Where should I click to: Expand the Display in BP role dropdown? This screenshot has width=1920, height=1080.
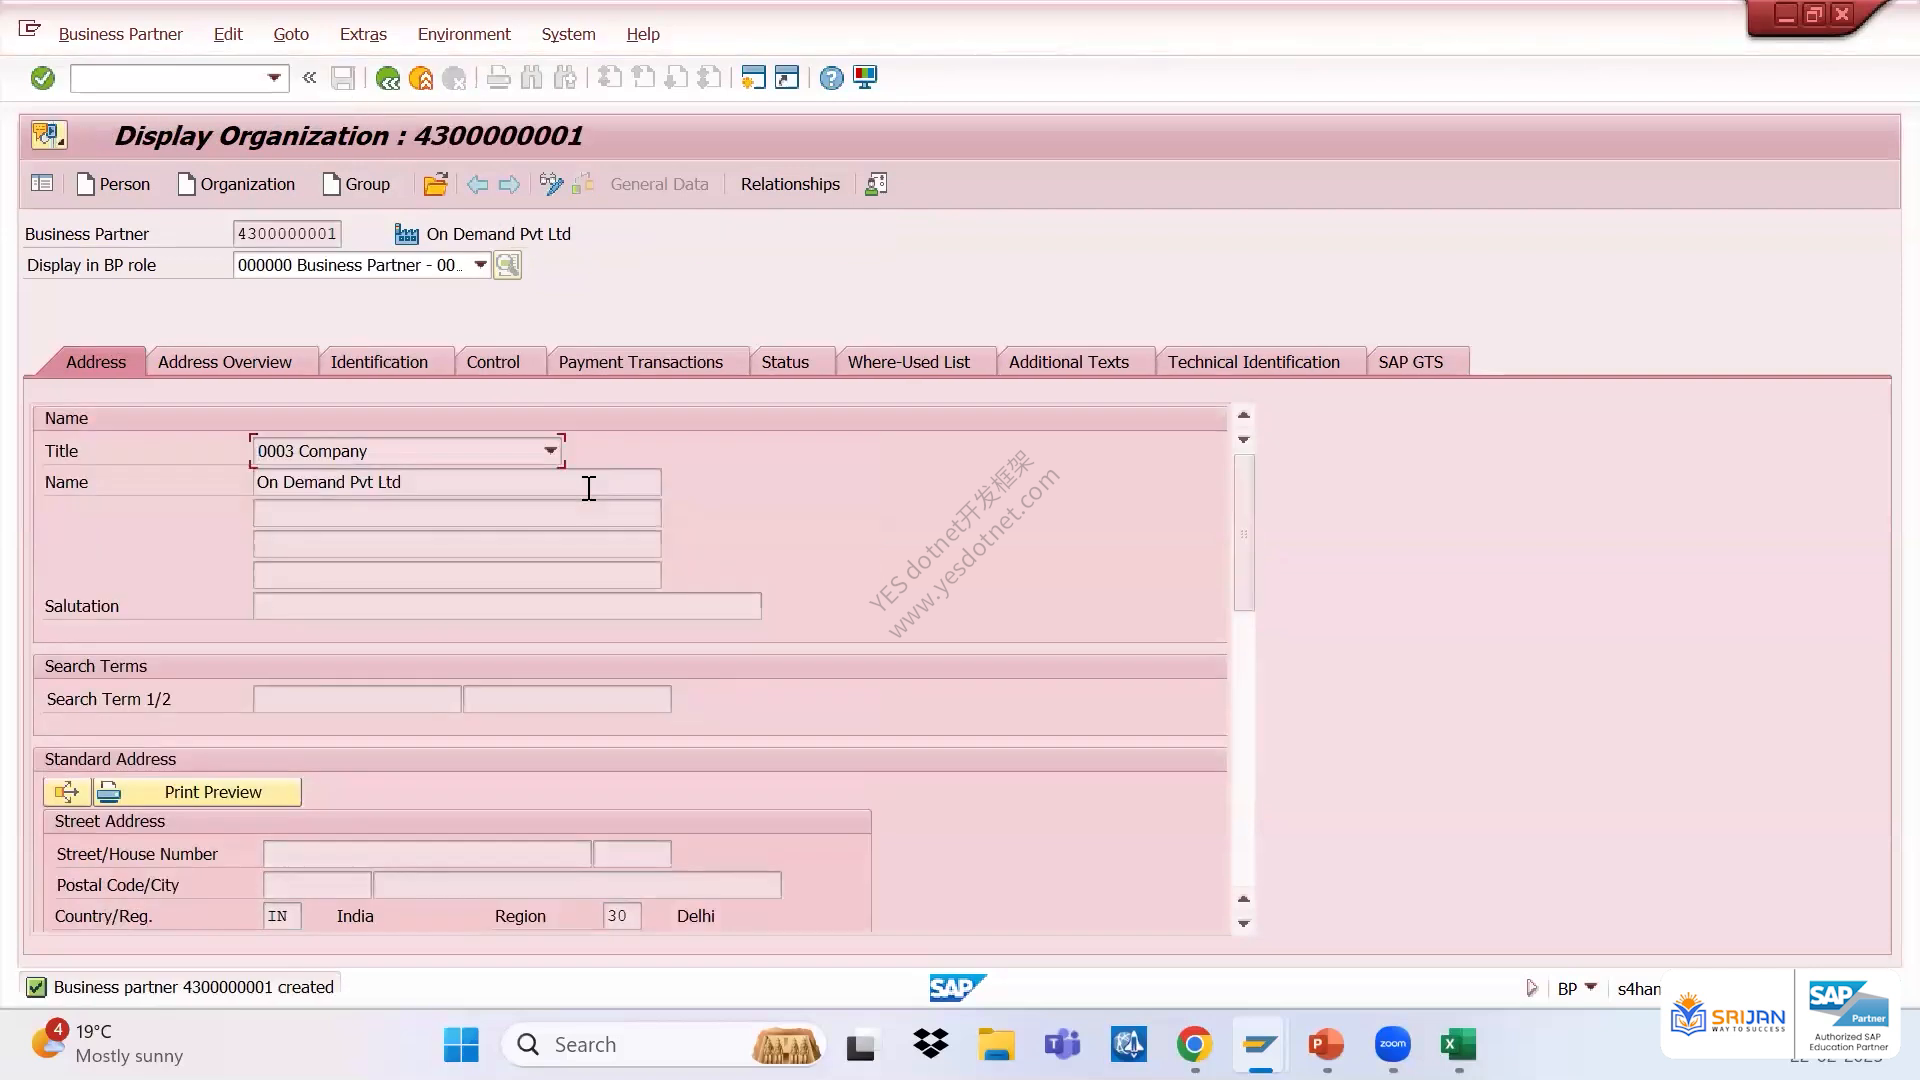tap(480, 265)
